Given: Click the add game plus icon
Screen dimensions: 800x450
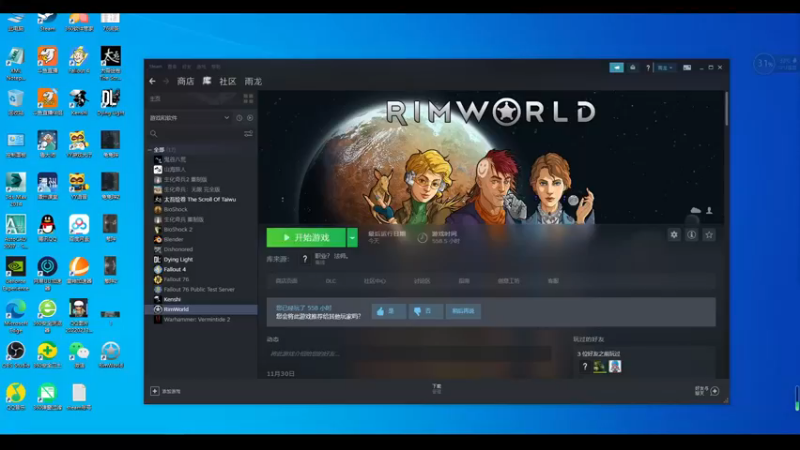Looking at the screenshot, I should point(155,391).
